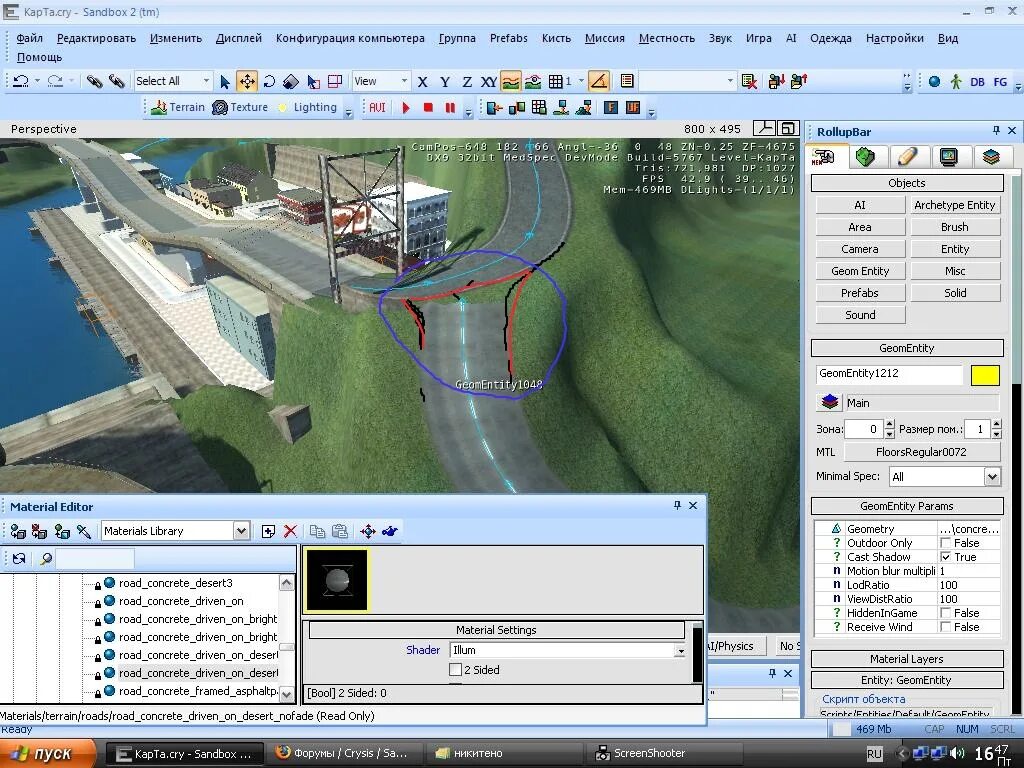Pause playback with red pause icon

(450, 108)
